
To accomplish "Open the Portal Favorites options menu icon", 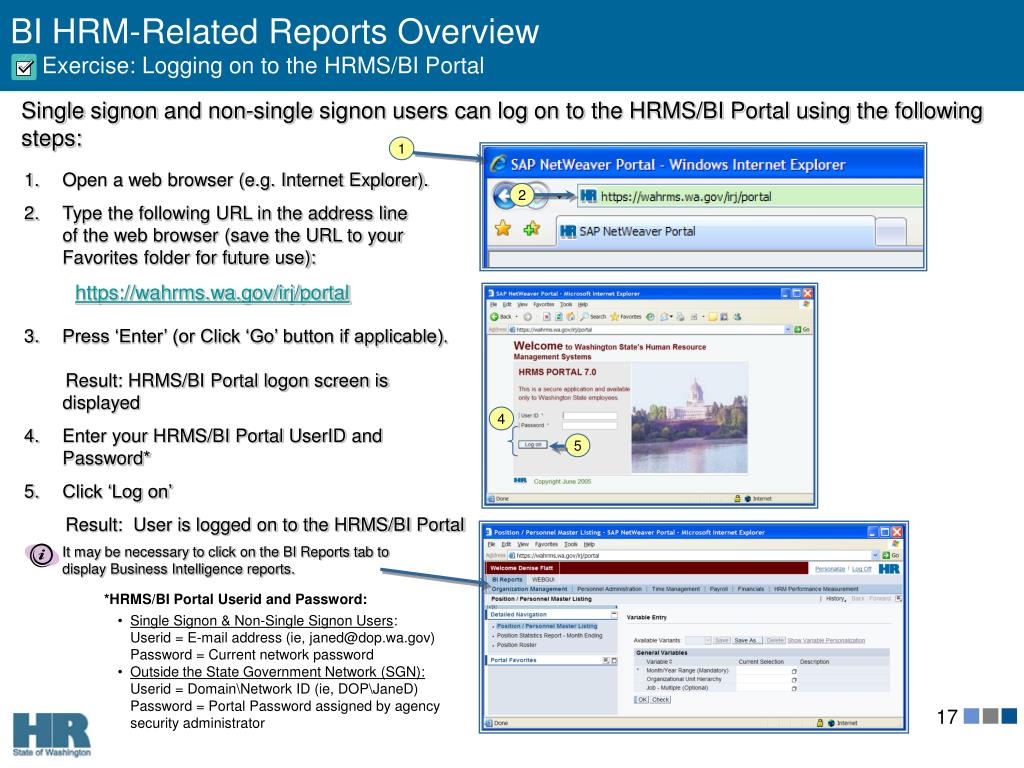I will coord(605,660).
